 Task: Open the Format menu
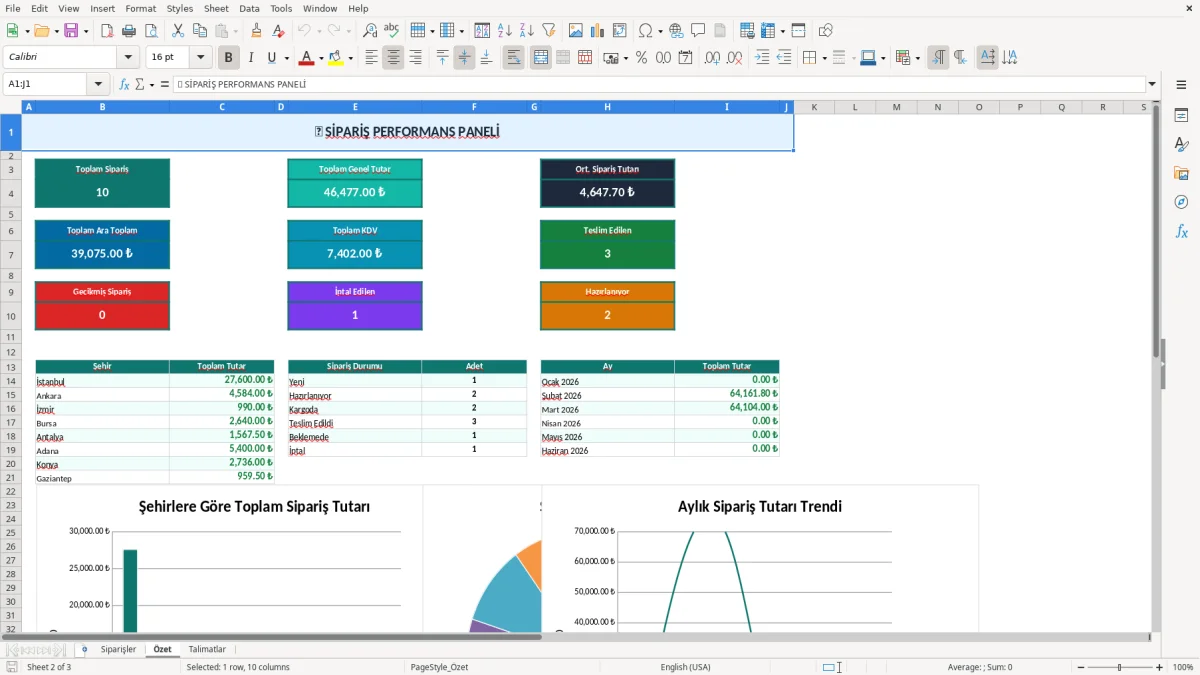140,8
